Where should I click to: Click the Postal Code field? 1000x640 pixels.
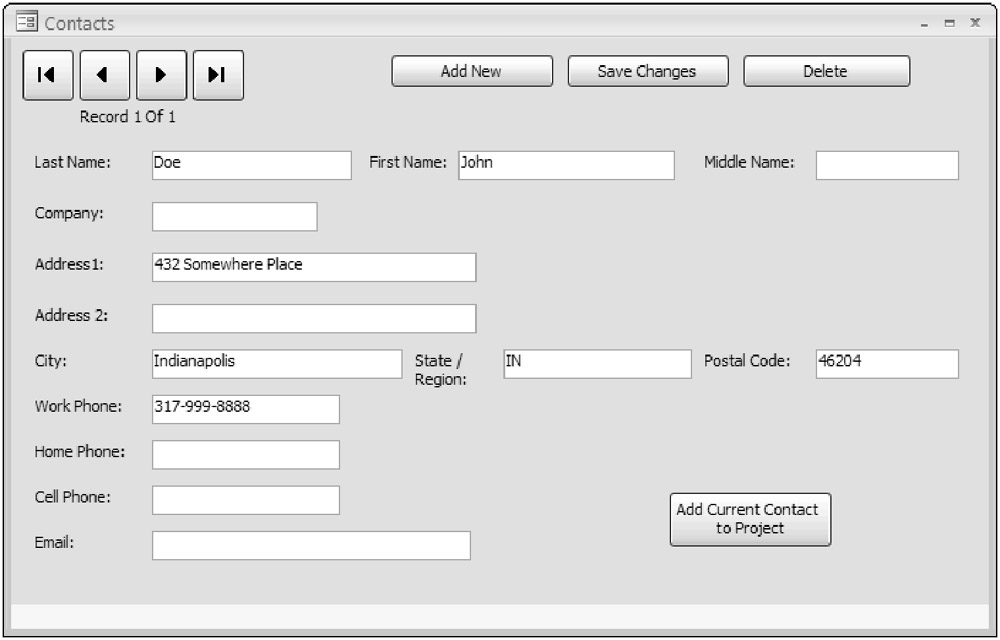tap(886, 363)
